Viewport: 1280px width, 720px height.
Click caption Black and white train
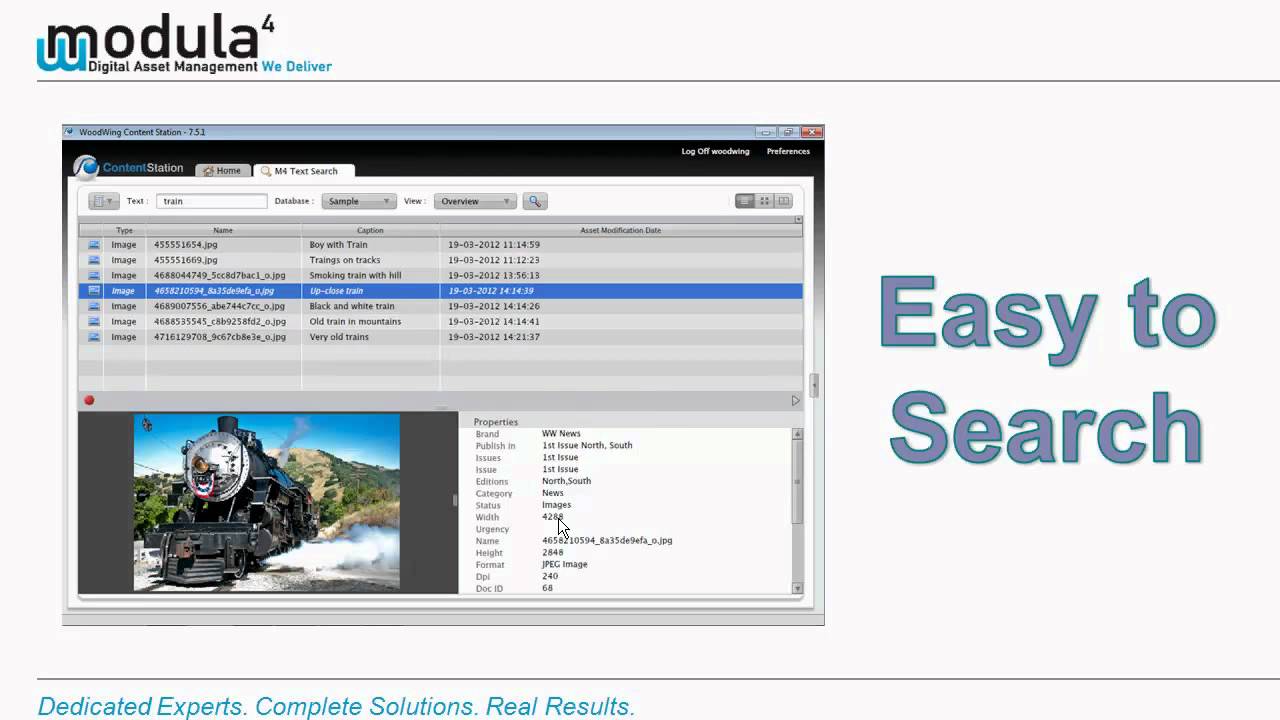[352, 306]
